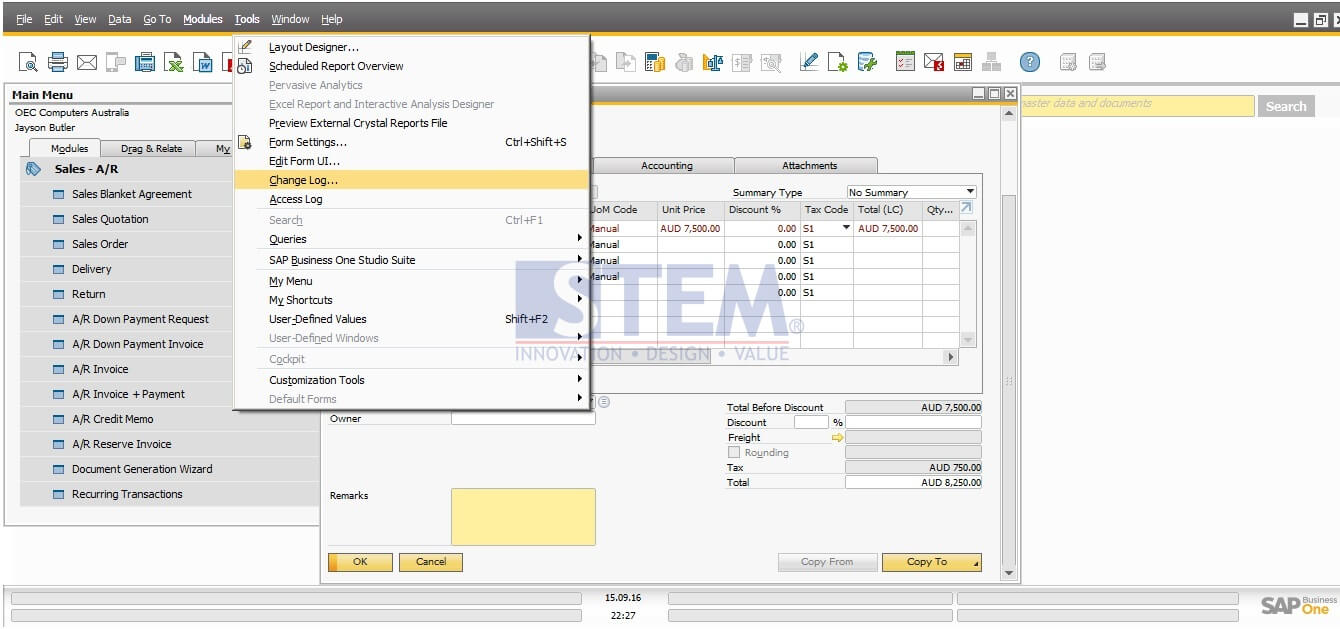
Task: Click the Discount percent input field
Action: point(811,422)
